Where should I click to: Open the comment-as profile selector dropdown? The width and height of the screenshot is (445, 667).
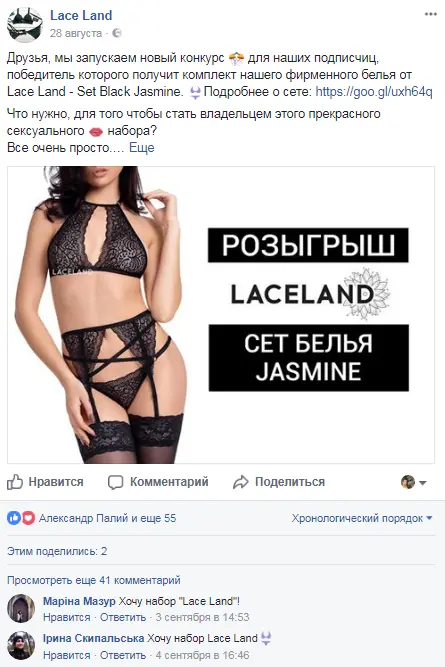414,482
